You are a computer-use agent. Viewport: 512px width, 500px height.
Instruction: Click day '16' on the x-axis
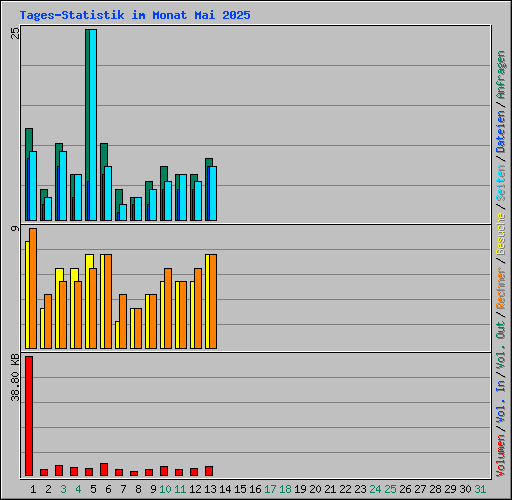(x=255, y=489)
